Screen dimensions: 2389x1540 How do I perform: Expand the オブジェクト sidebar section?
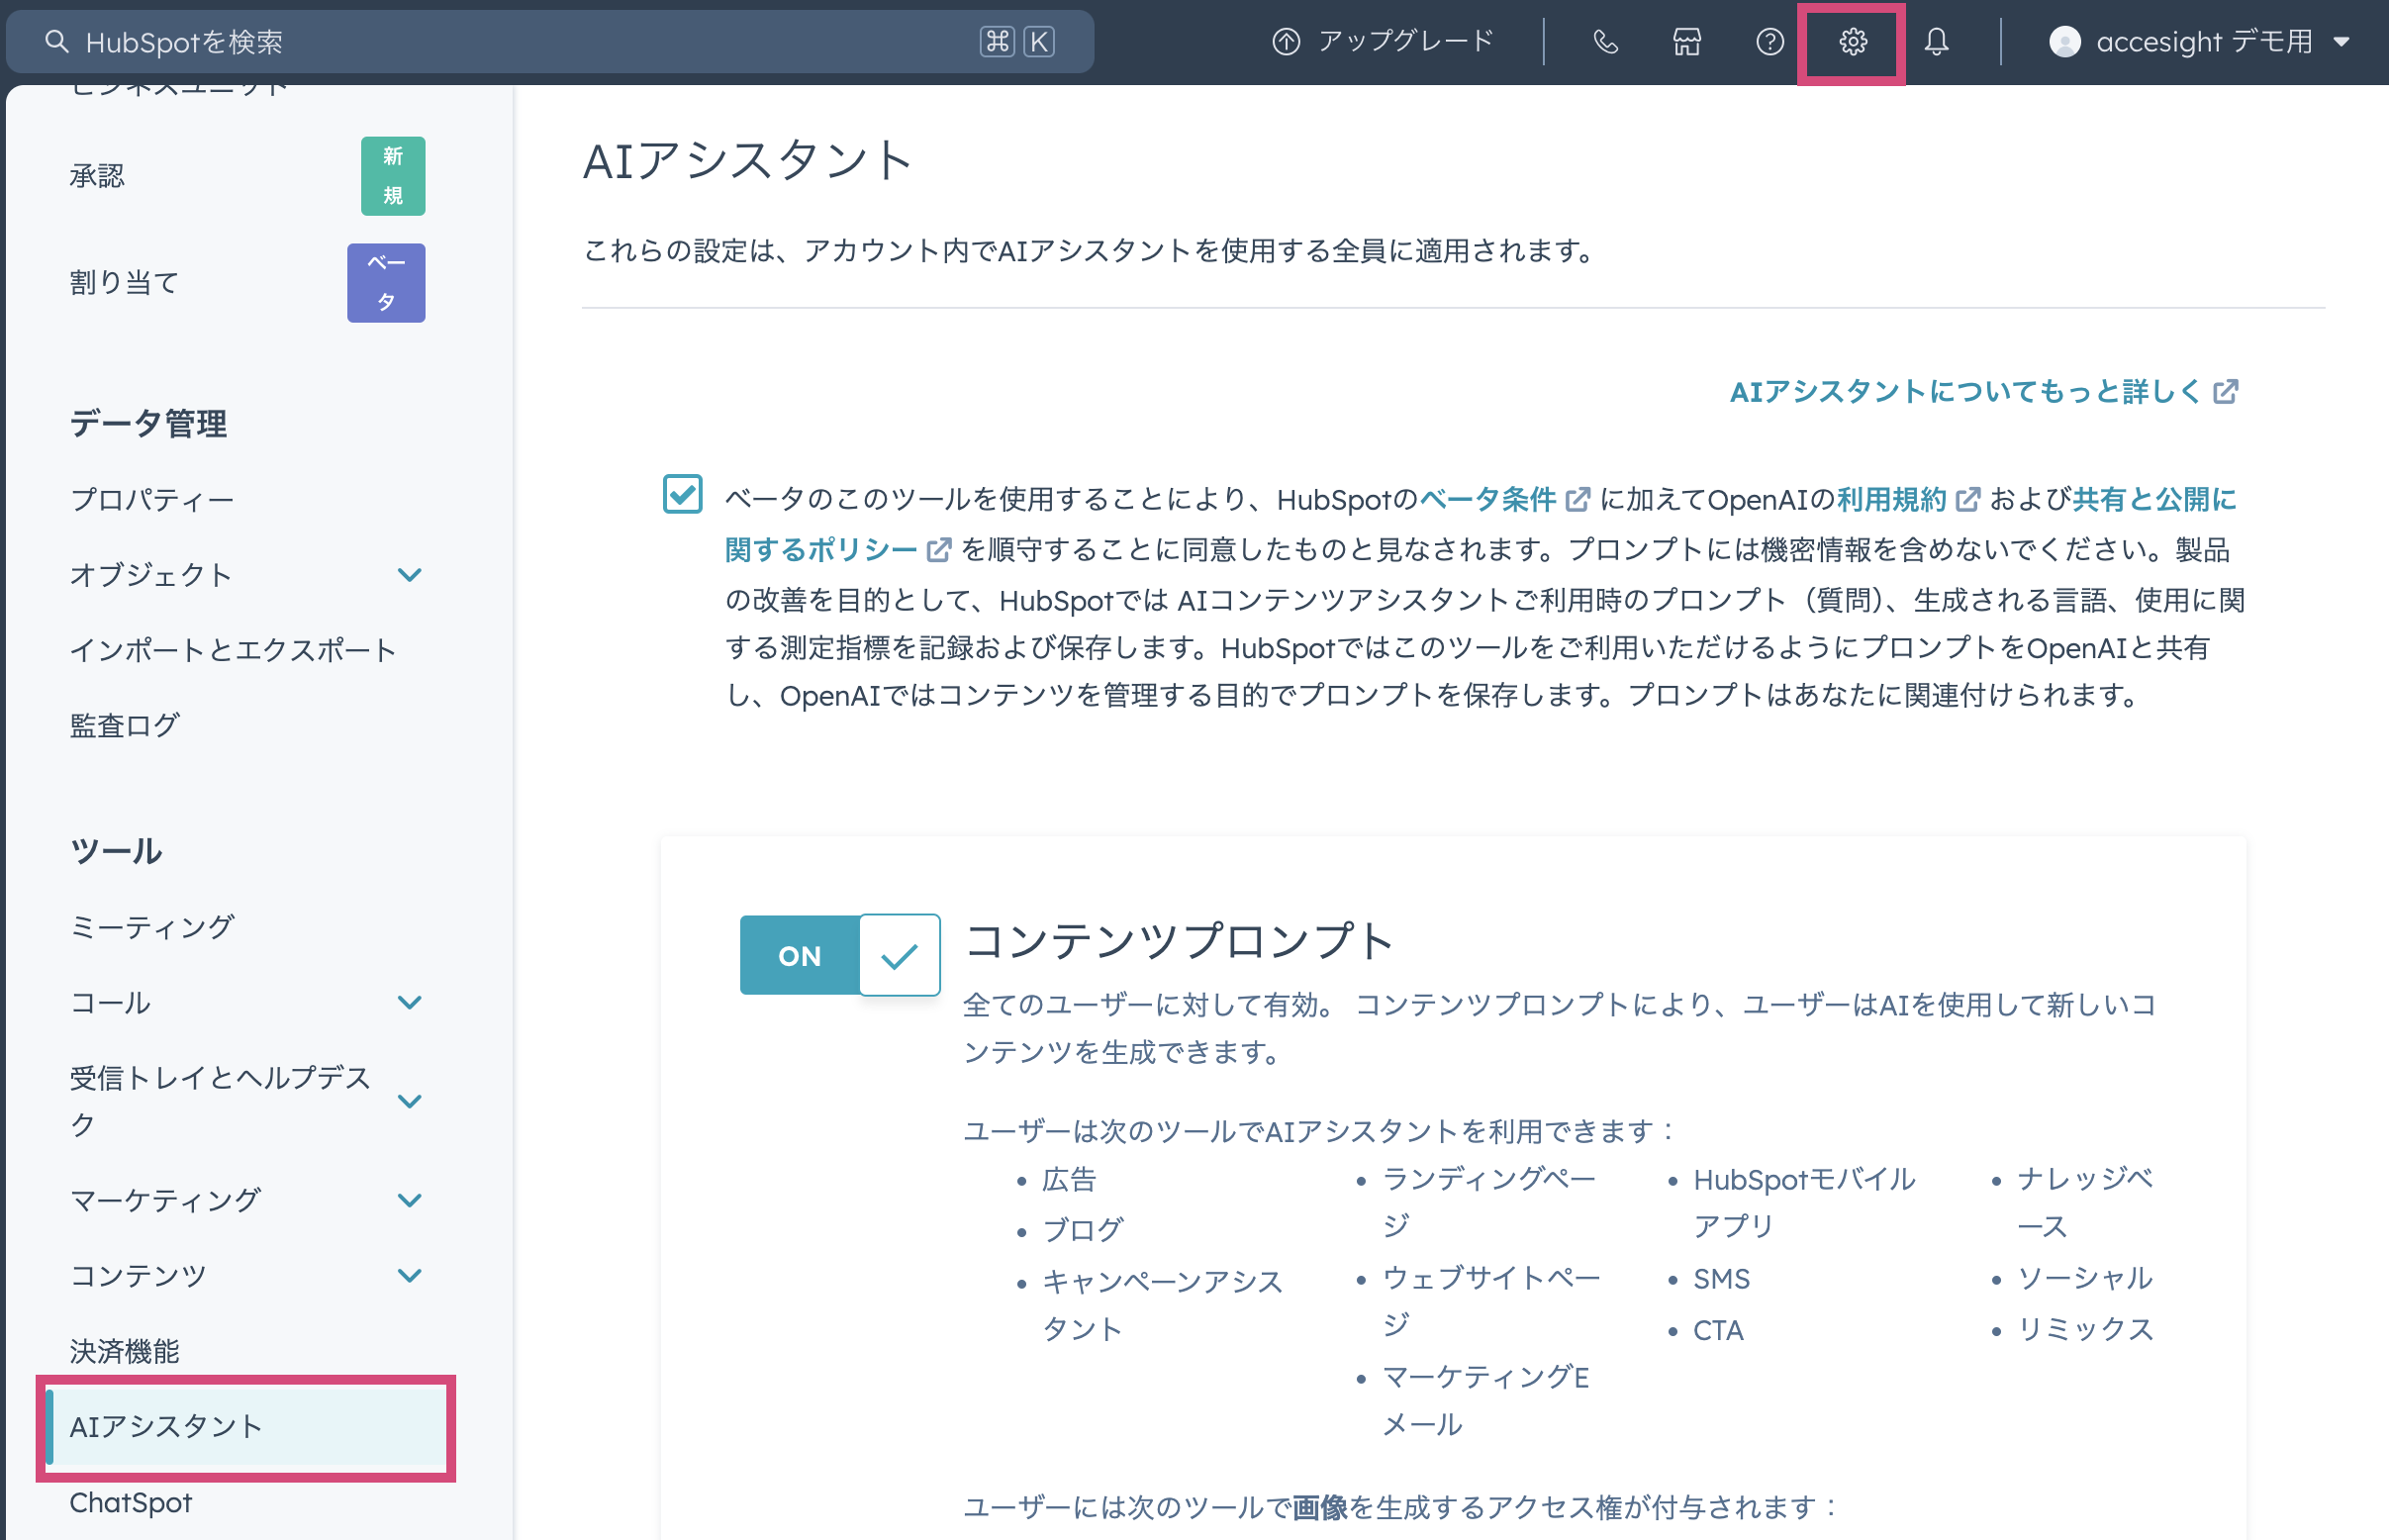[x=409, y=575]
